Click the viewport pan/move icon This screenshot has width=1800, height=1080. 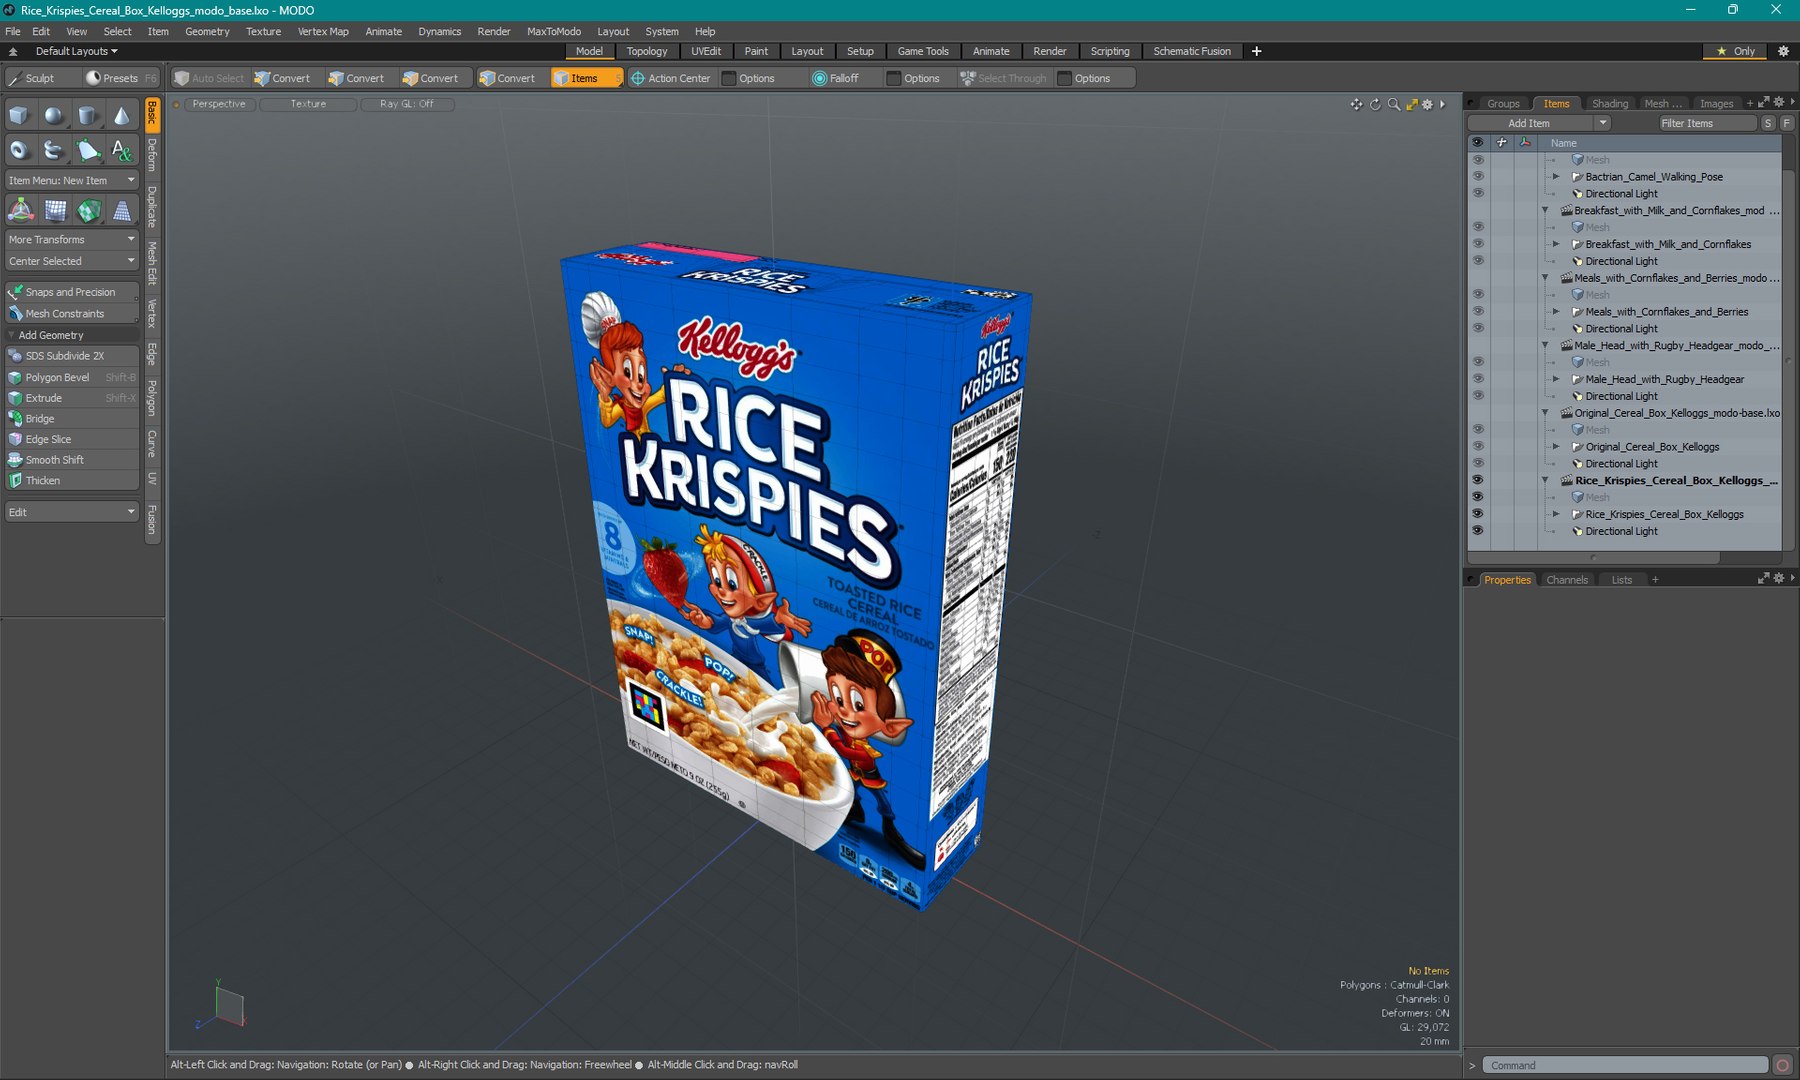(x=1356, y=104)
